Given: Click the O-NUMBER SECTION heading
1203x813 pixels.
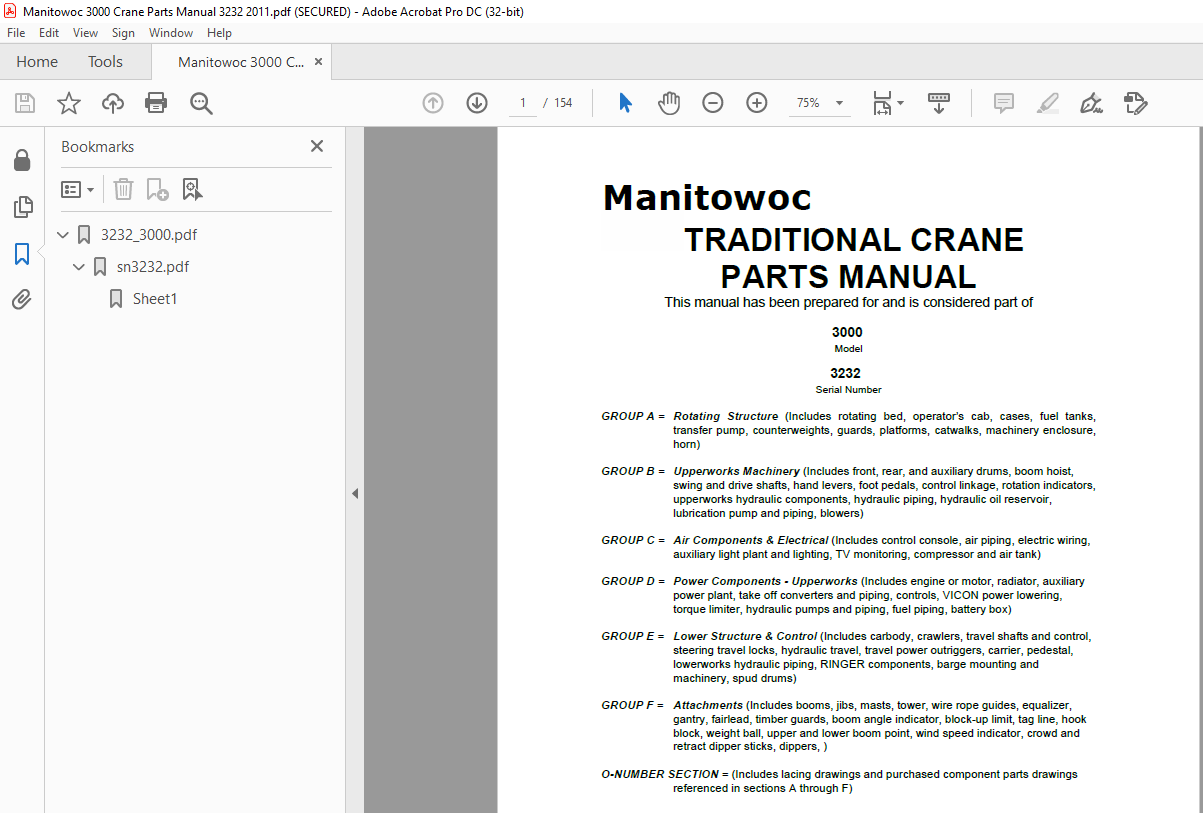Looking at the screenshot, I should (x=660, y=774).
